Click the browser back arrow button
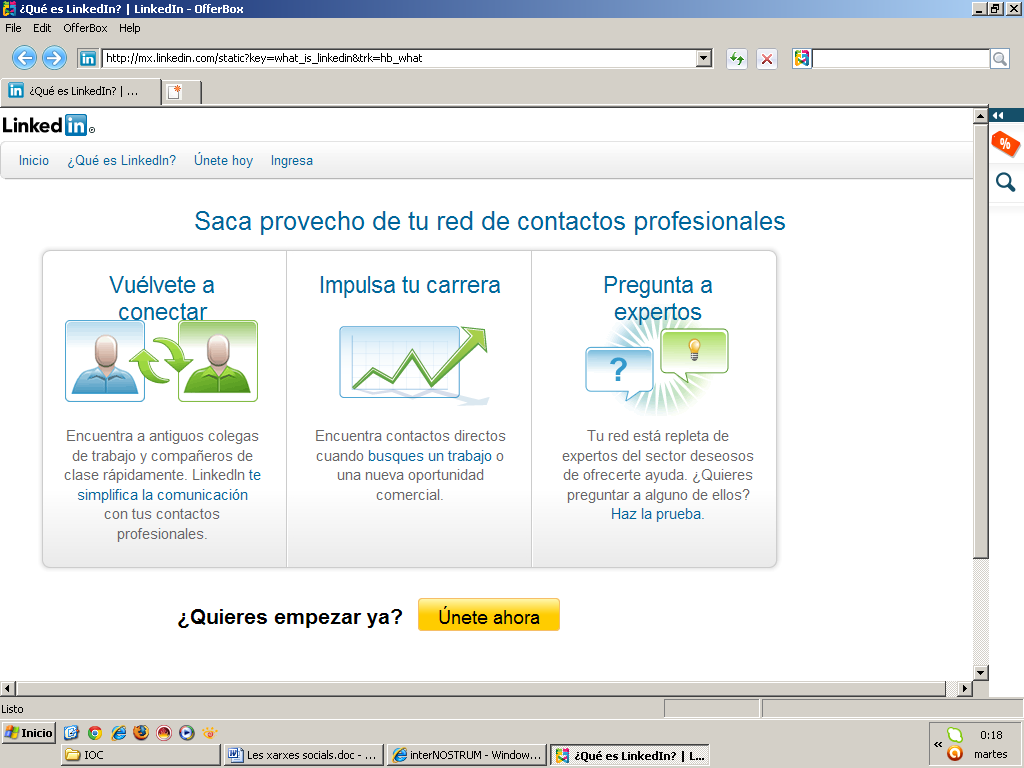The width and height of the screenshot is (1024, 768). [x=24, y=58]
